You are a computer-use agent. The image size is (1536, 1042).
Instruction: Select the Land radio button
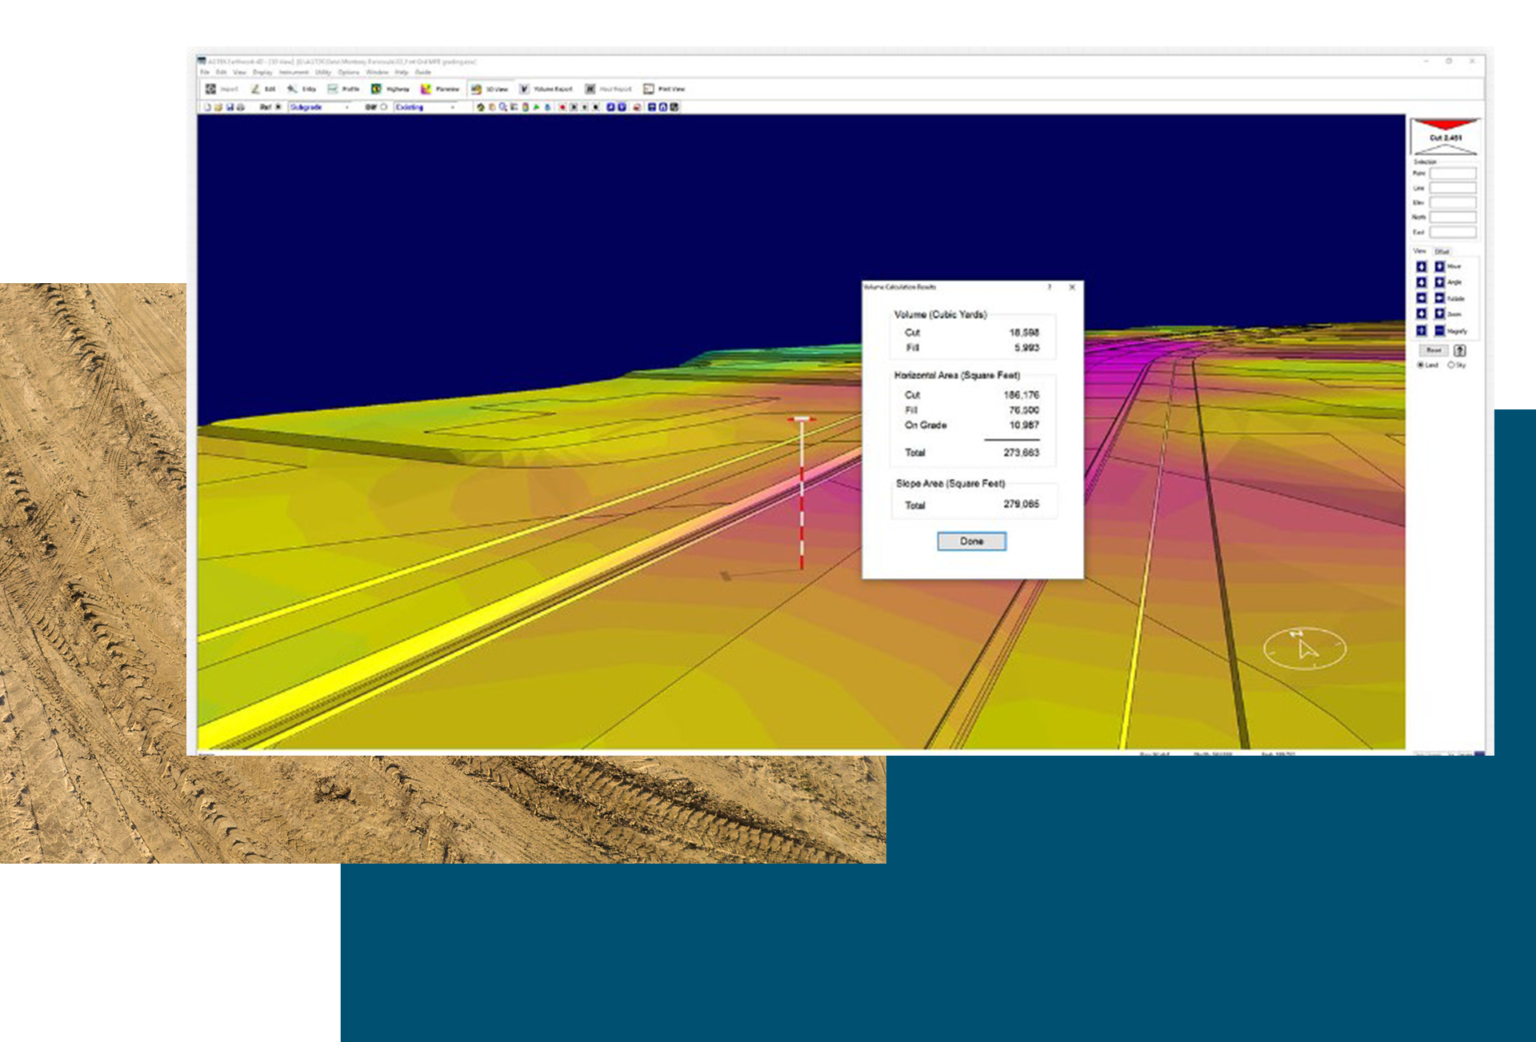pyautogui.click(x=1420, y=364)
